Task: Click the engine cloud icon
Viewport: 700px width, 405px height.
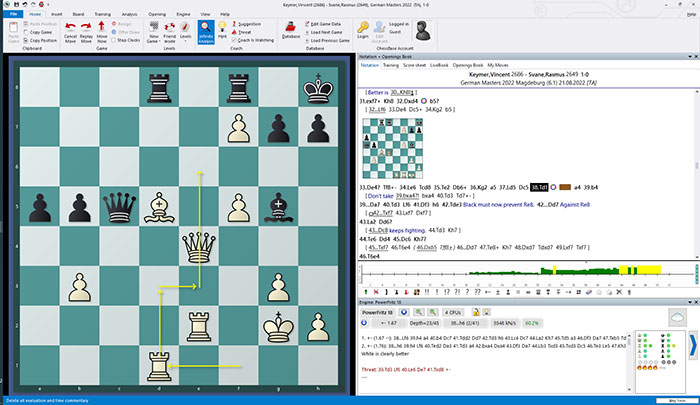Action: pyautogui.click(x=679, y=315)
